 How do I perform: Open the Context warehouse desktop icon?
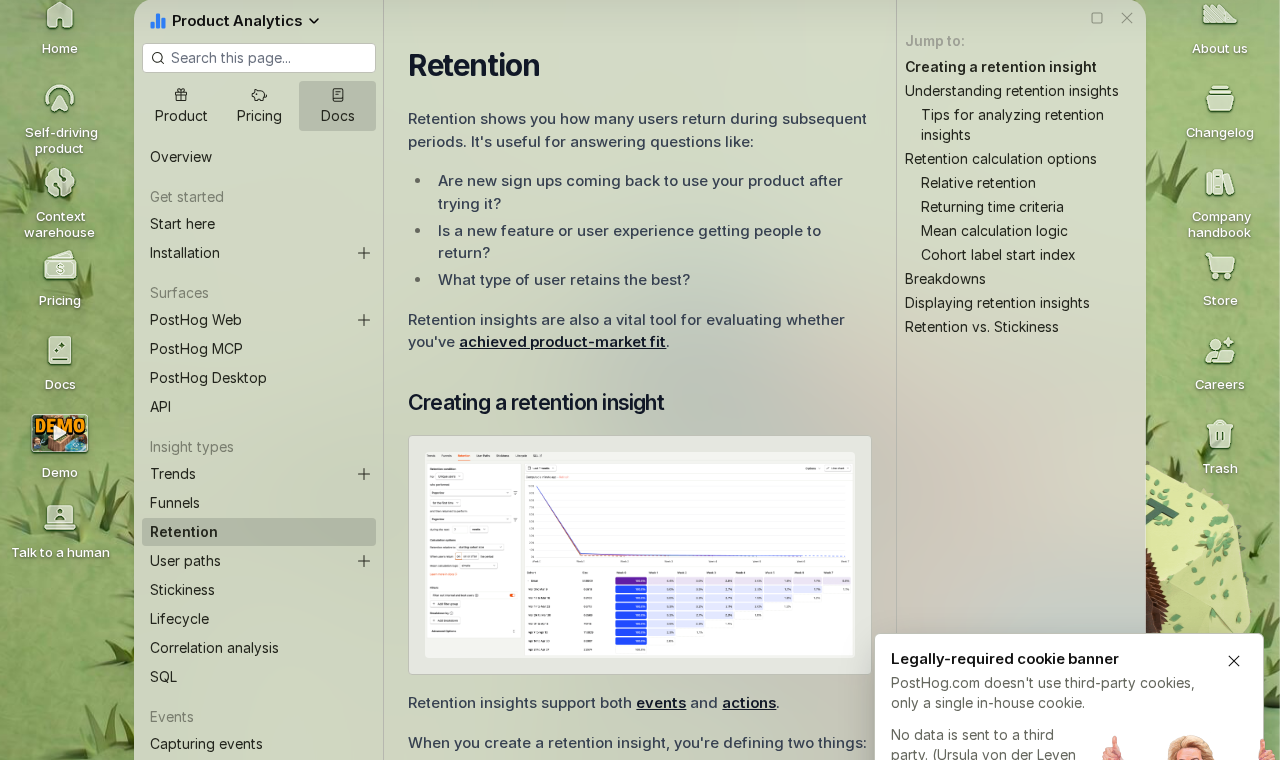pyautogui.click(x=60, y=202)
